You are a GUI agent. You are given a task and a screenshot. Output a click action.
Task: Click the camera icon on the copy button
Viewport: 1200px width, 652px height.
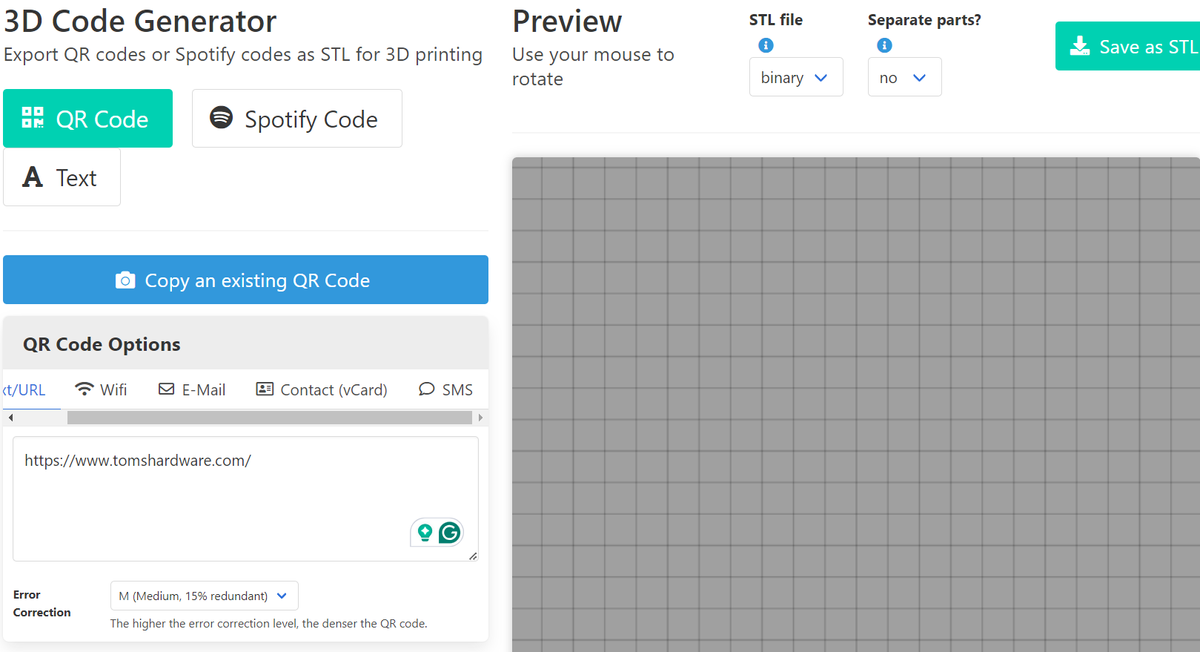[x=124, y=279]
